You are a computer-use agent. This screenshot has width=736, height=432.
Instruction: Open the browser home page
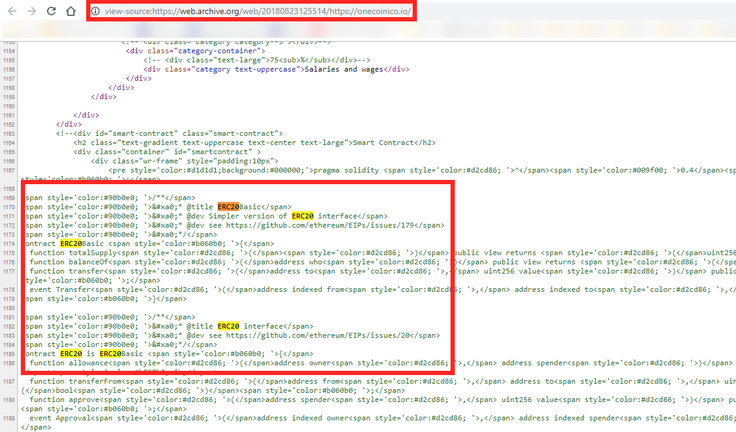pos(70,11)
